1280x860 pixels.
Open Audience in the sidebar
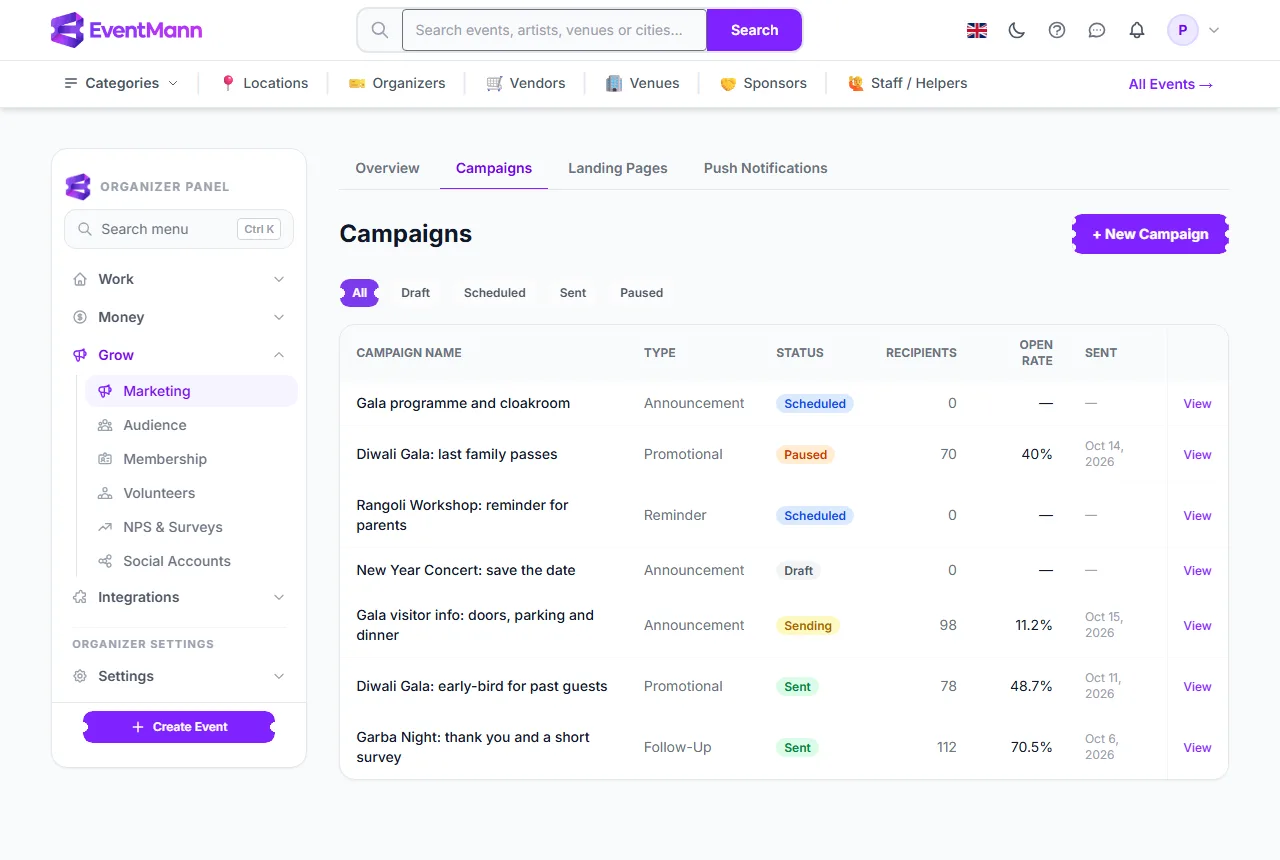[x=191, y=425]
